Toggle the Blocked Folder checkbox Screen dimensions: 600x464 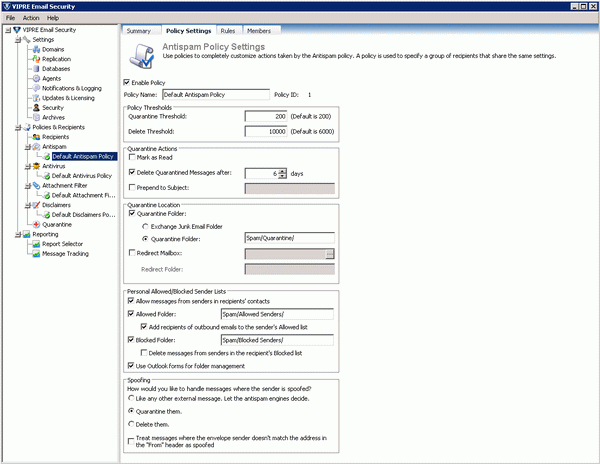[x=131, y=340]
